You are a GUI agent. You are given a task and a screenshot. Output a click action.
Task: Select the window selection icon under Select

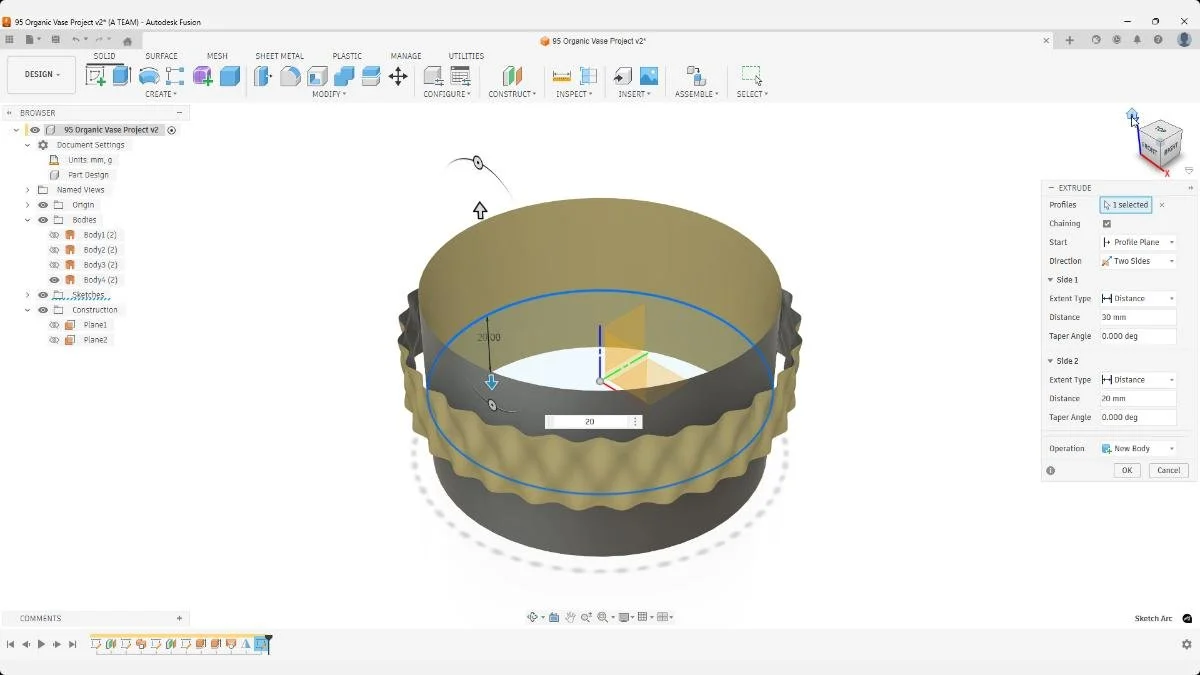(x=752, y=76)
